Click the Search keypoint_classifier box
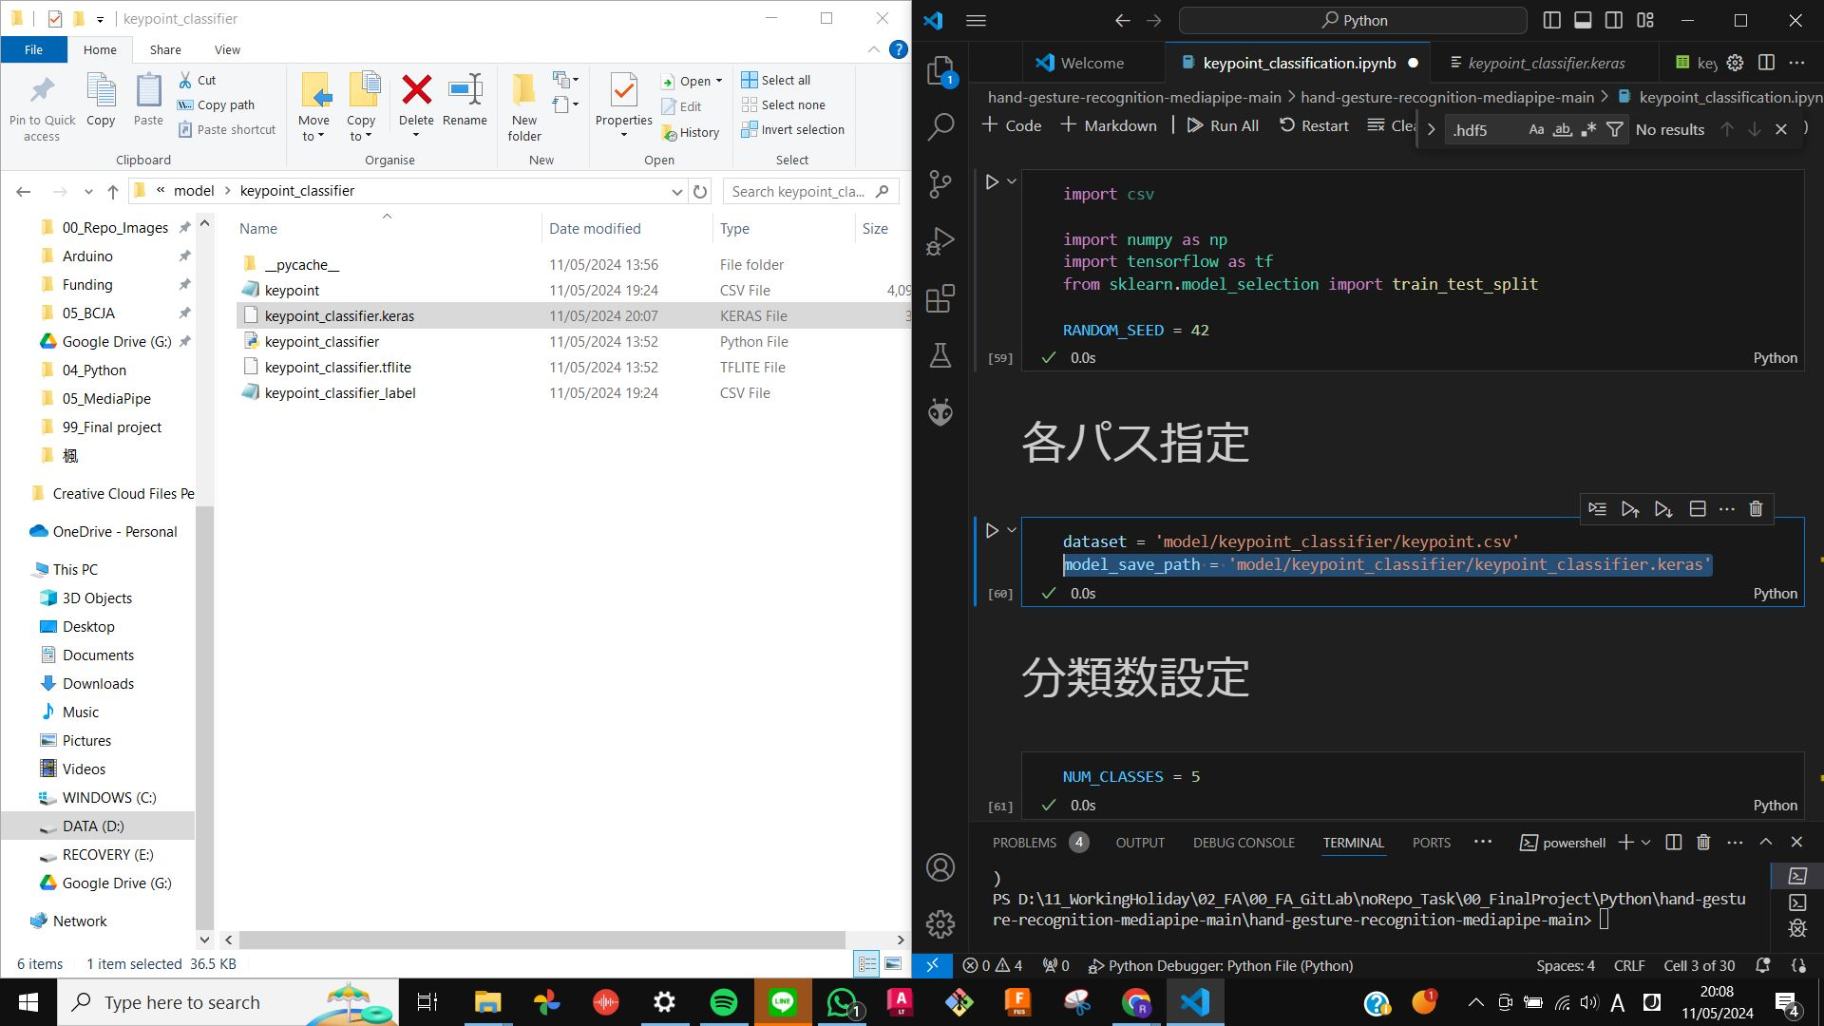Image resolution: width=1824 pixels, height=1026 pixels. point(811,191)
